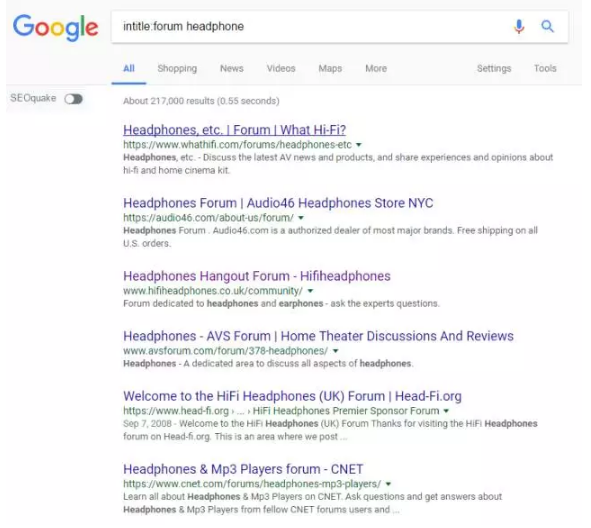591x528 pixels.
Task: Open search Tools
Action: tap(545, 68)
